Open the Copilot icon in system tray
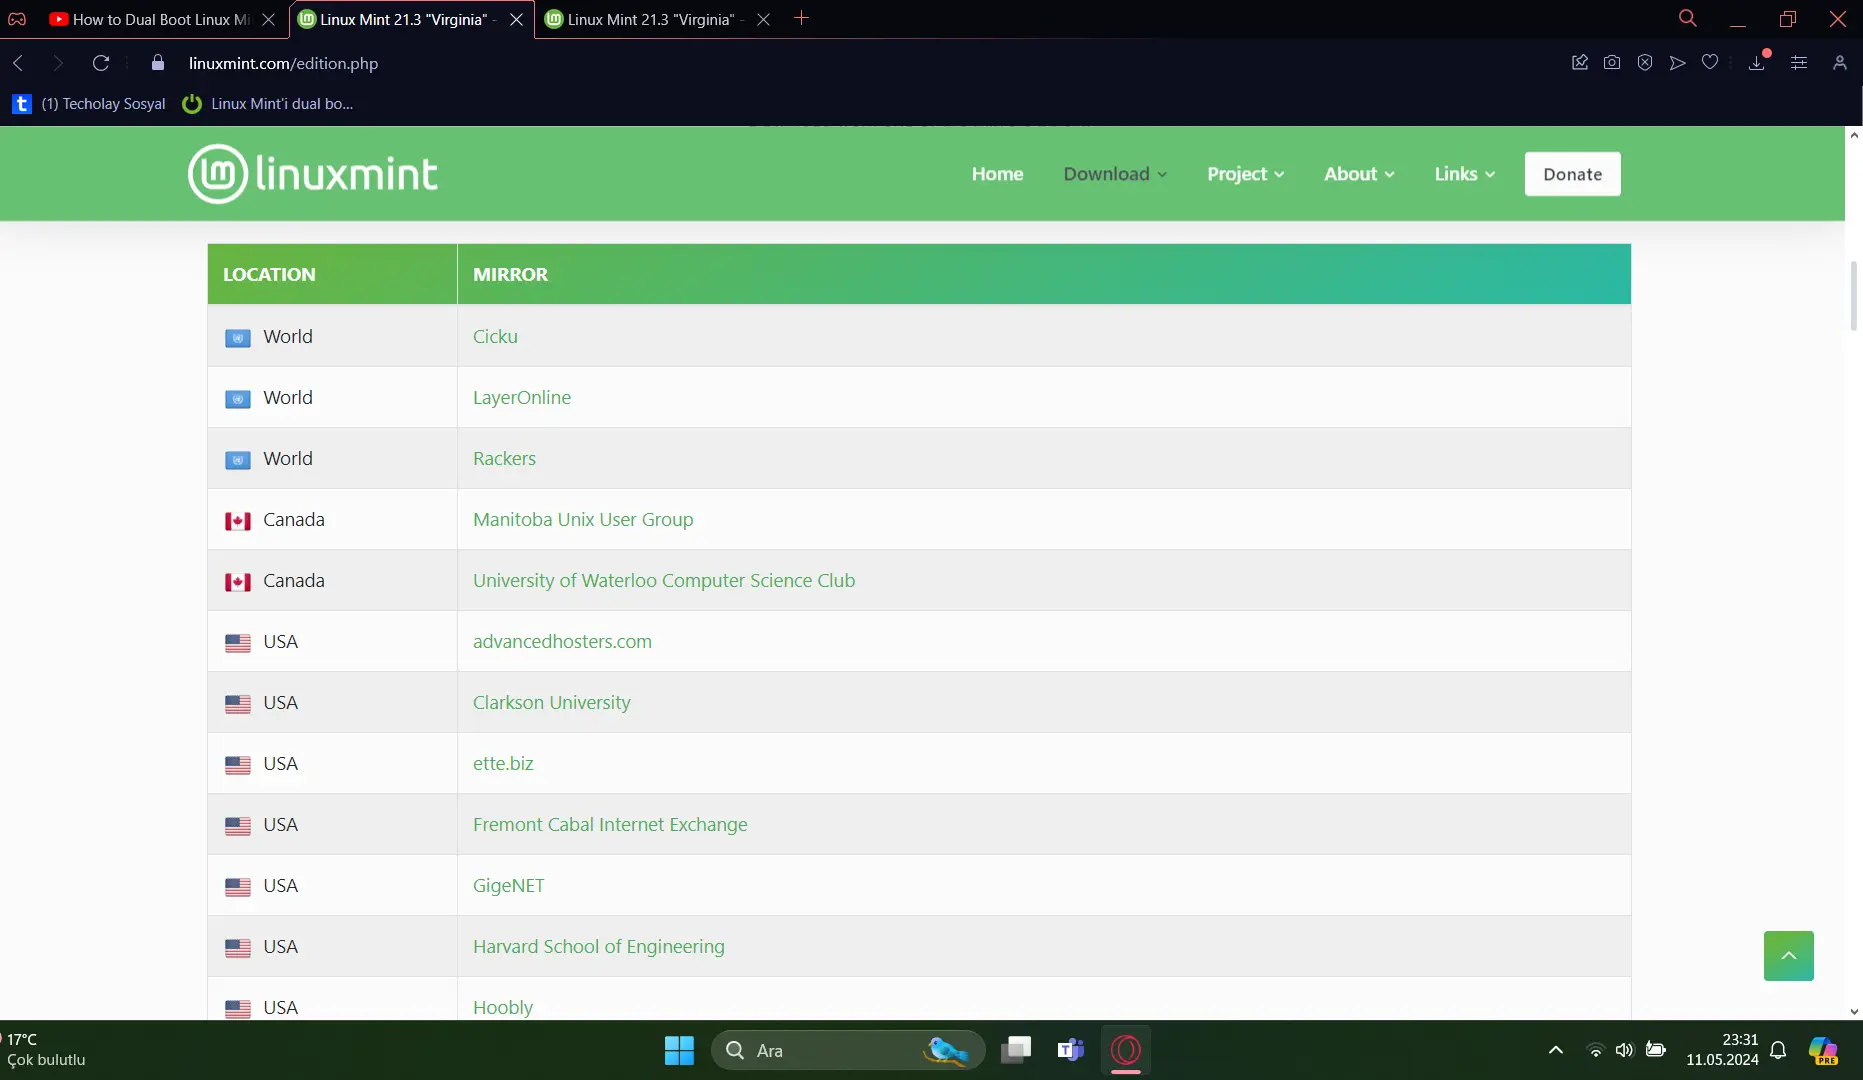Screen dimensions: 1863x1080 pos(1823,1051)
